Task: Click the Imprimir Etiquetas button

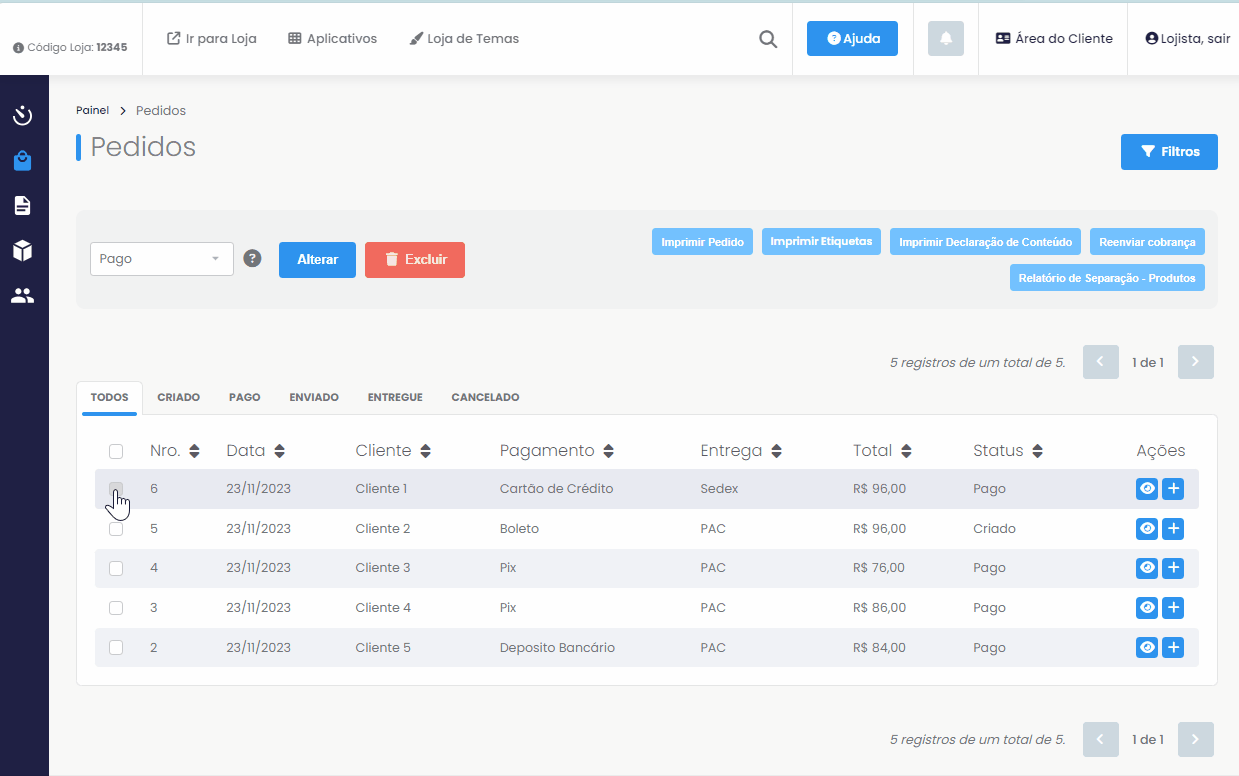Action: tap(821, 242)
